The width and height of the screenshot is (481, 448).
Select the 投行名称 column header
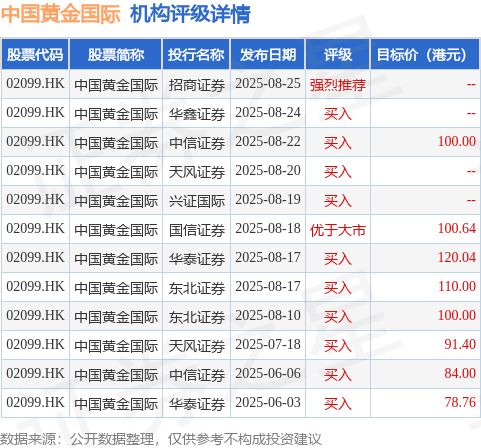click(x=196, y=54)
